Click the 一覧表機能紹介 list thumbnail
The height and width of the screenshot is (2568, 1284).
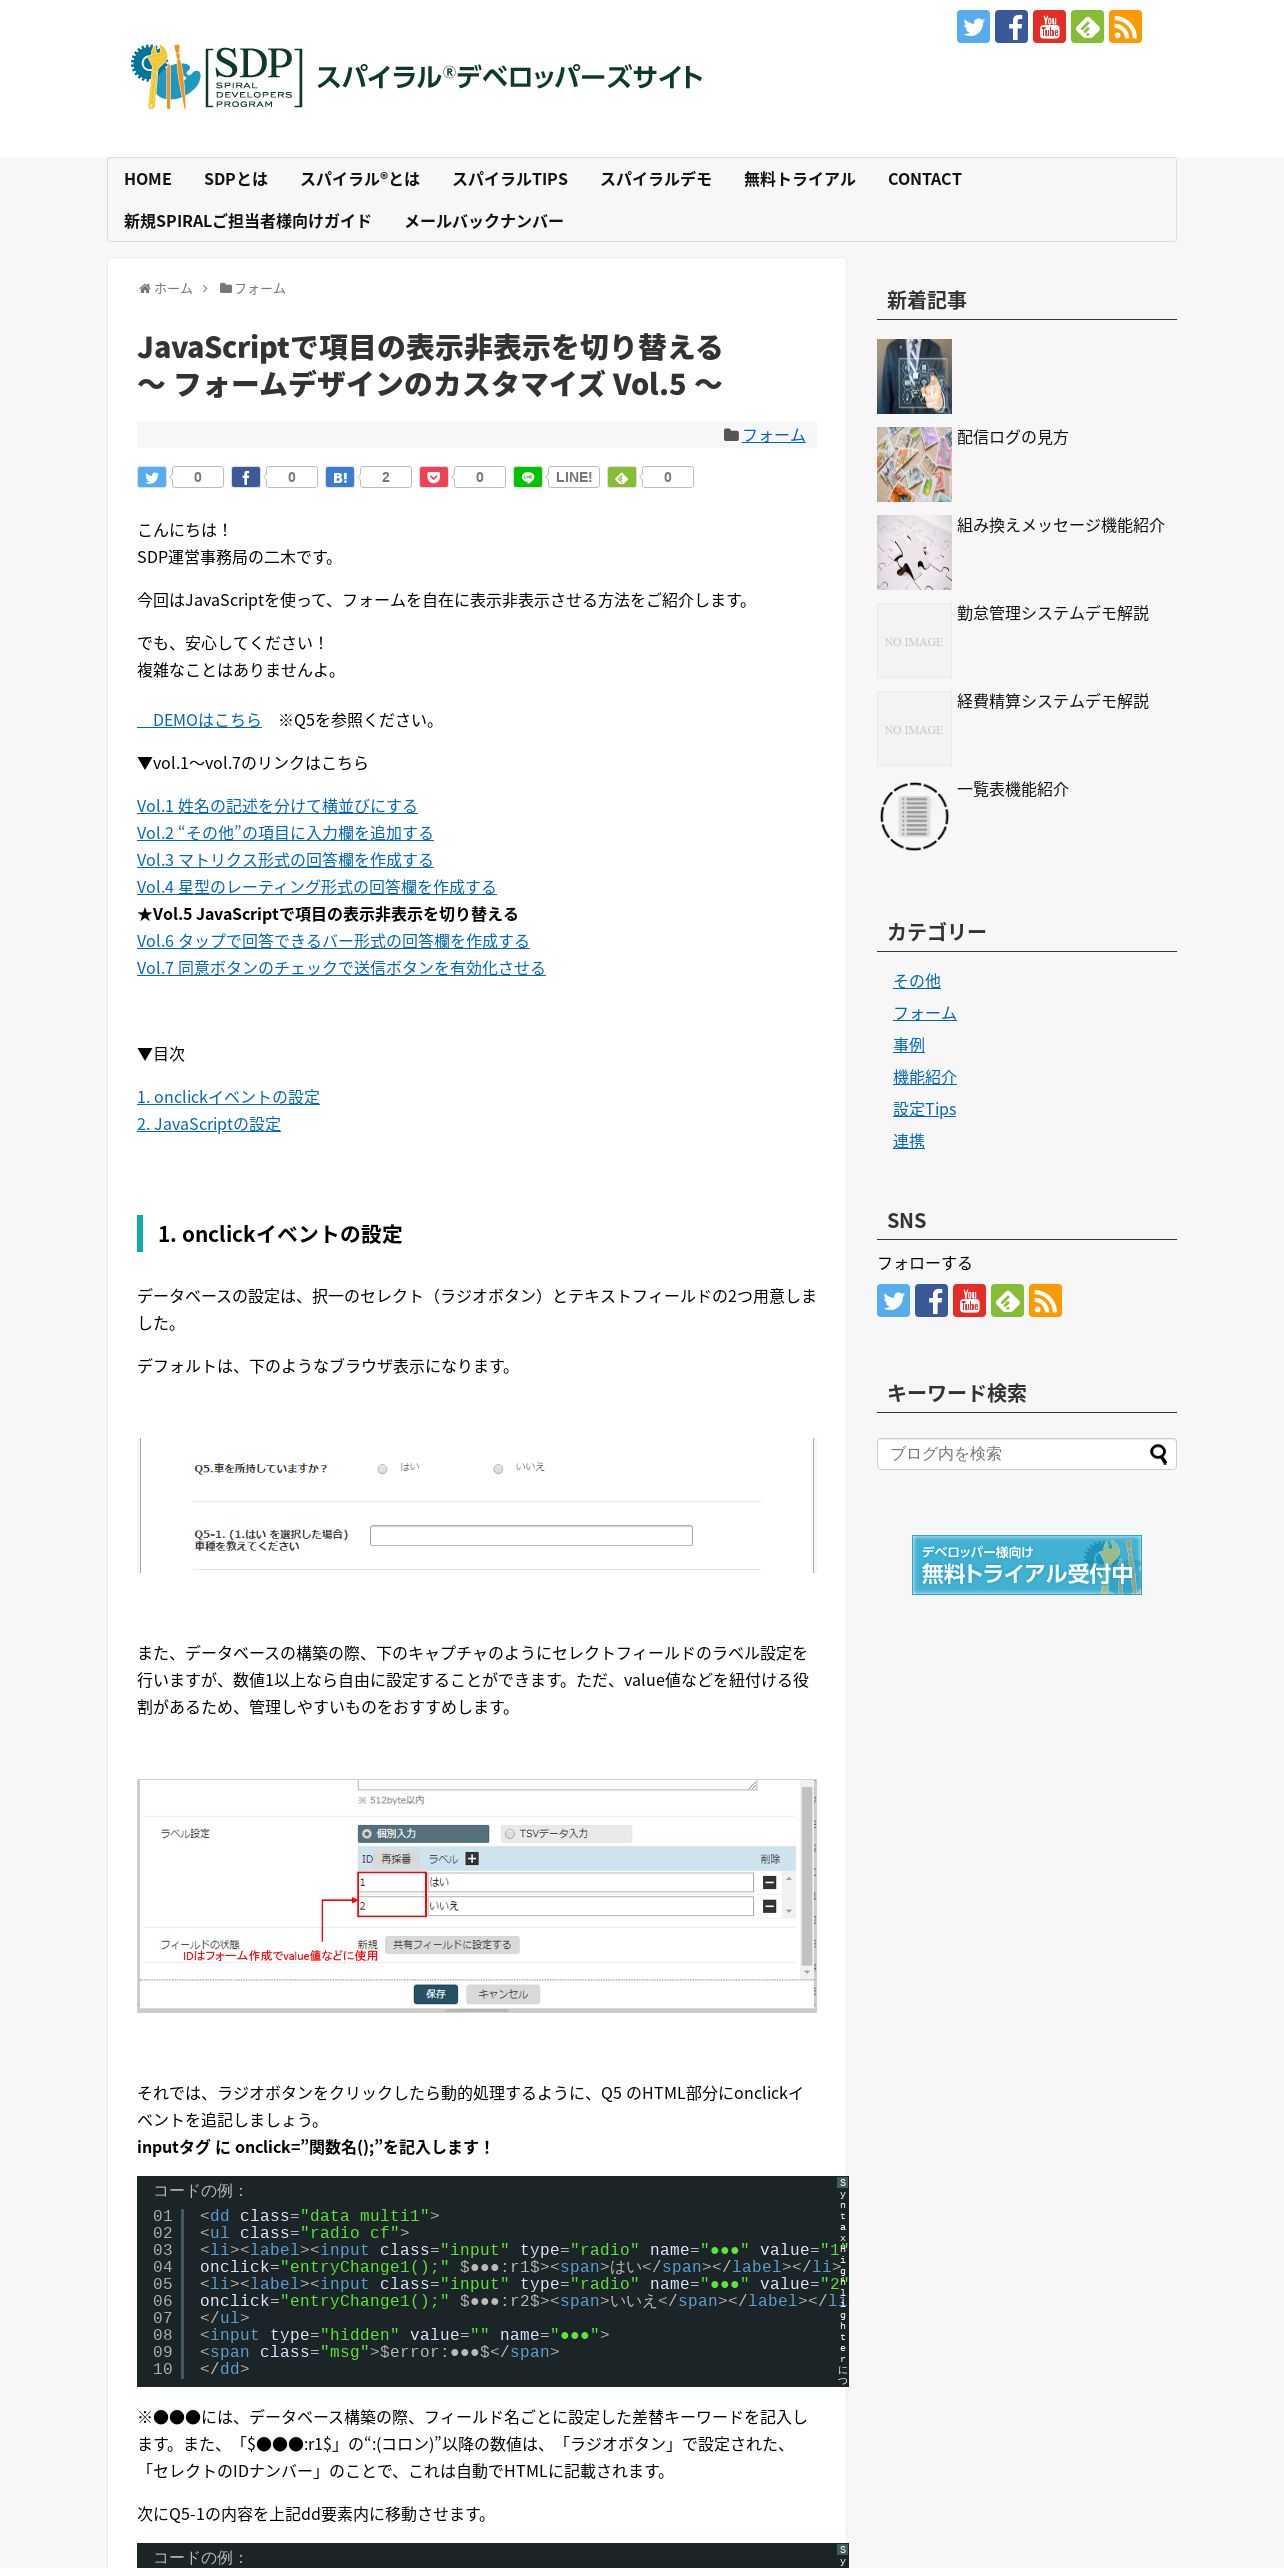coord(914,816)
